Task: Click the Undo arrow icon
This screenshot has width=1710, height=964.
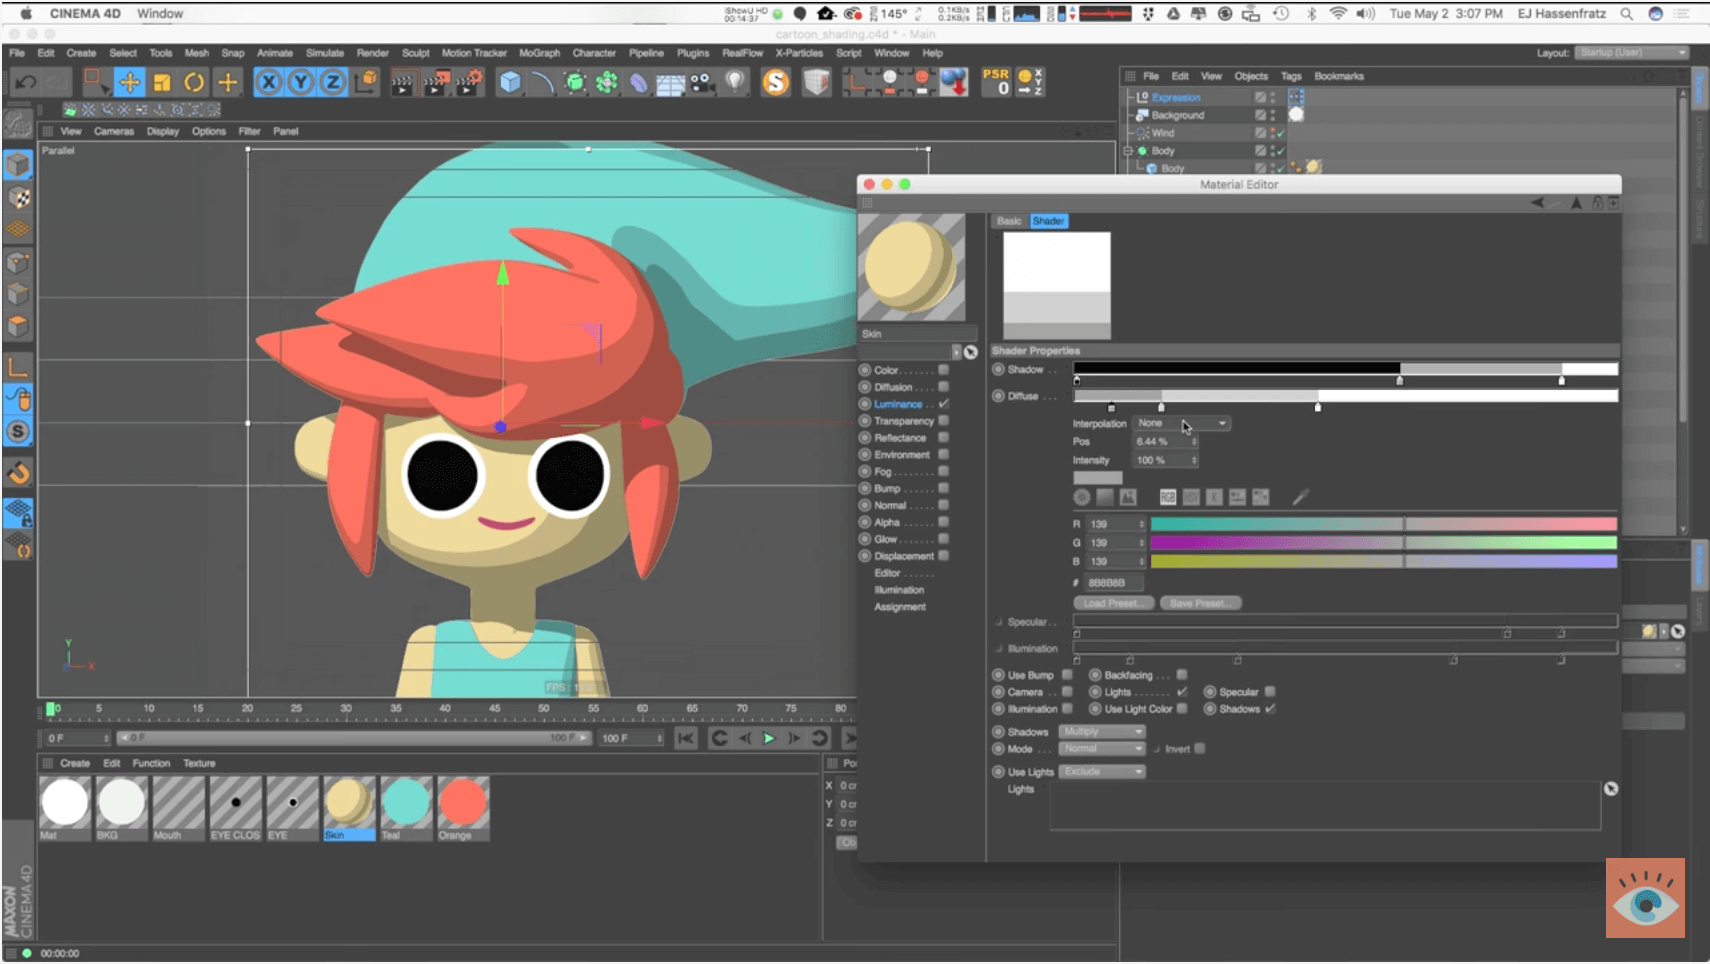Action: tap(26, 82)
